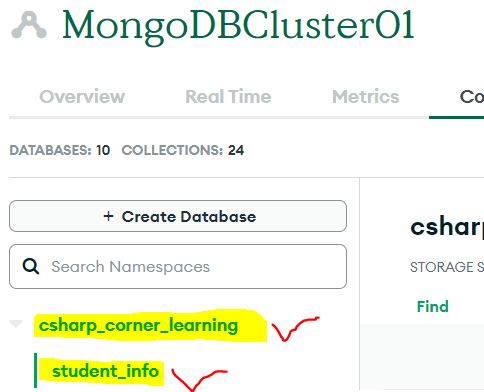Collapse the csharp_corner_learning database arrow

16,323
